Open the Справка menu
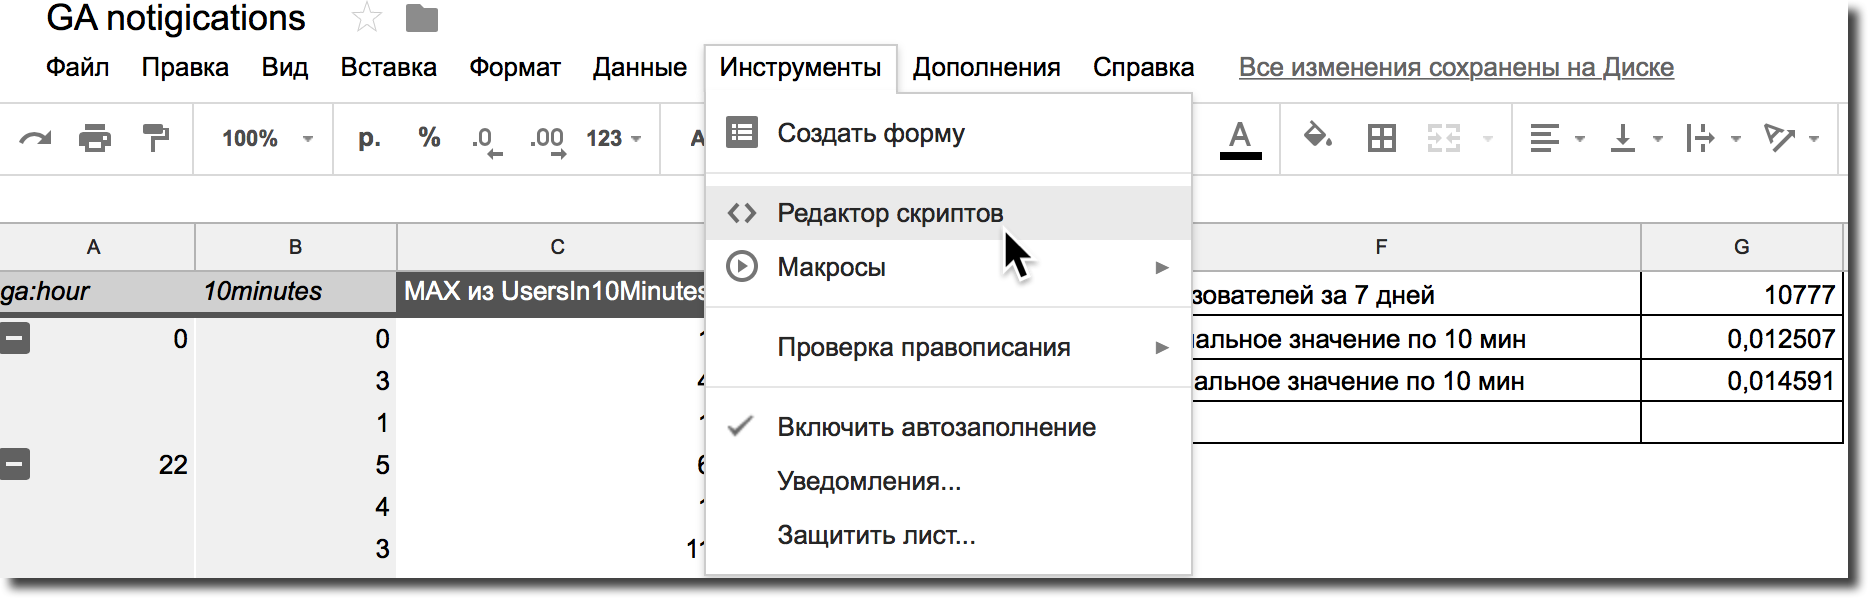The height and width of the screenshot is (598, 1868). tap(1144, 67)
